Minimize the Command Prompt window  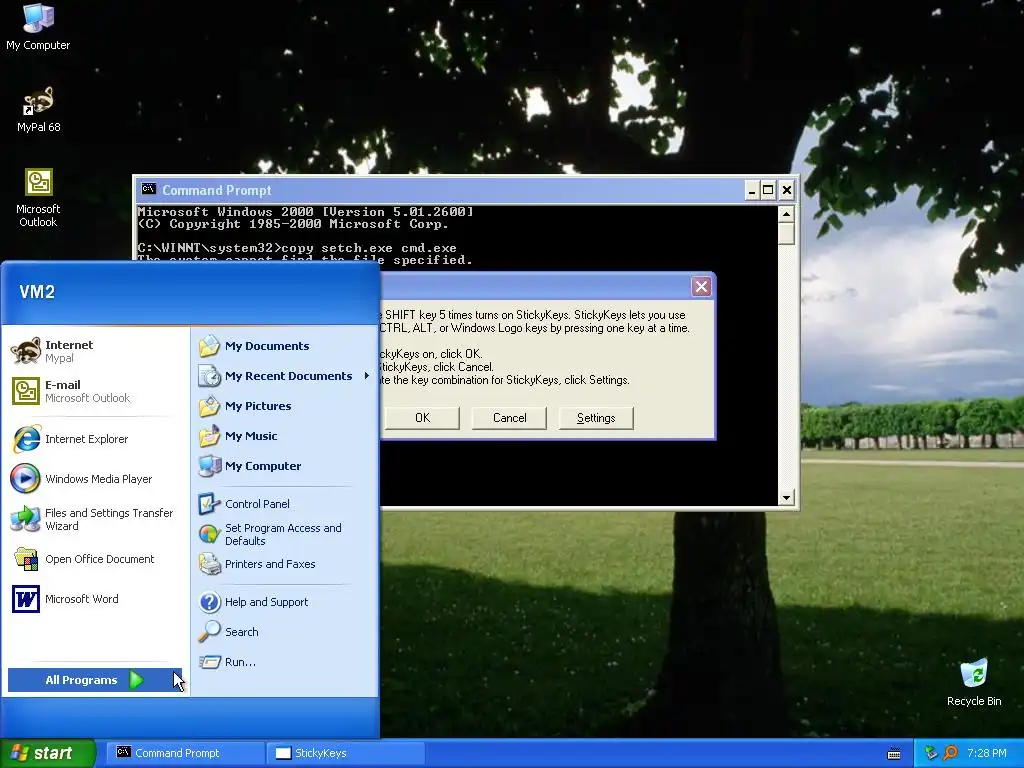pos(752,191)
